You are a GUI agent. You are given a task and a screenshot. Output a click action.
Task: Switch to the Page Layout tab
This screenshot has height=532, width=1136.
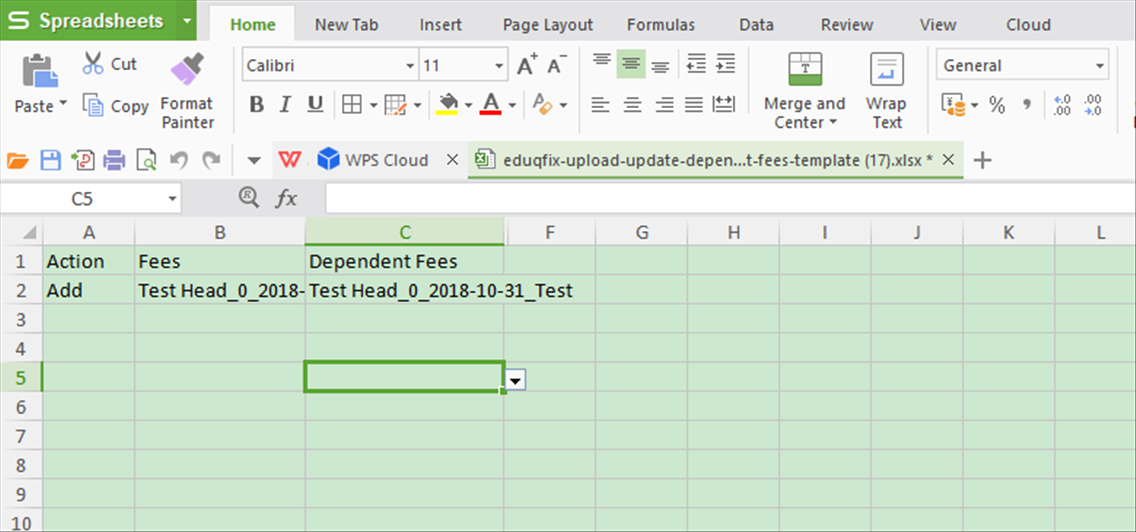[x=548, y=25]
